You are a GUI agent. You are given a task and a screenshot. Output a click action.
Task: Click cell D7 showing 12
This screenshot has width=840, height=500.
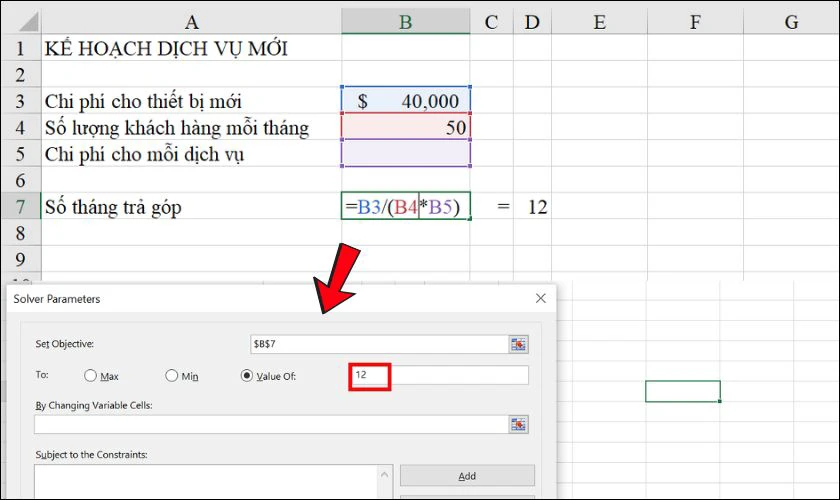532,206
